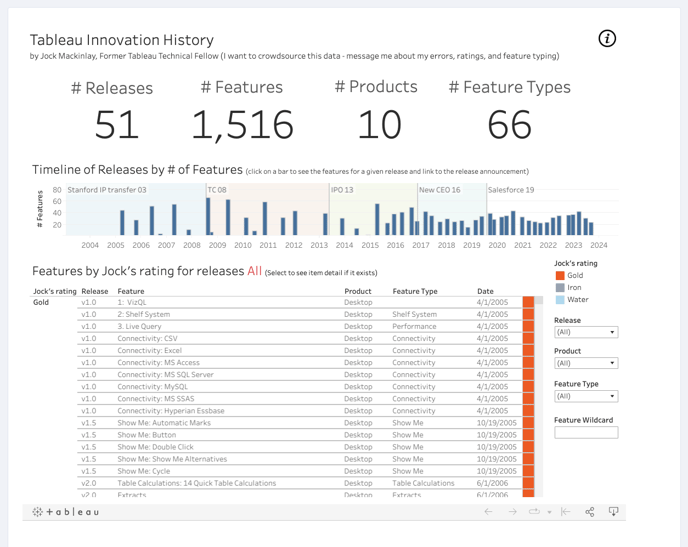The image size is (688, 547).
Task: Click the first 2005 release bar
Action: 122,223
